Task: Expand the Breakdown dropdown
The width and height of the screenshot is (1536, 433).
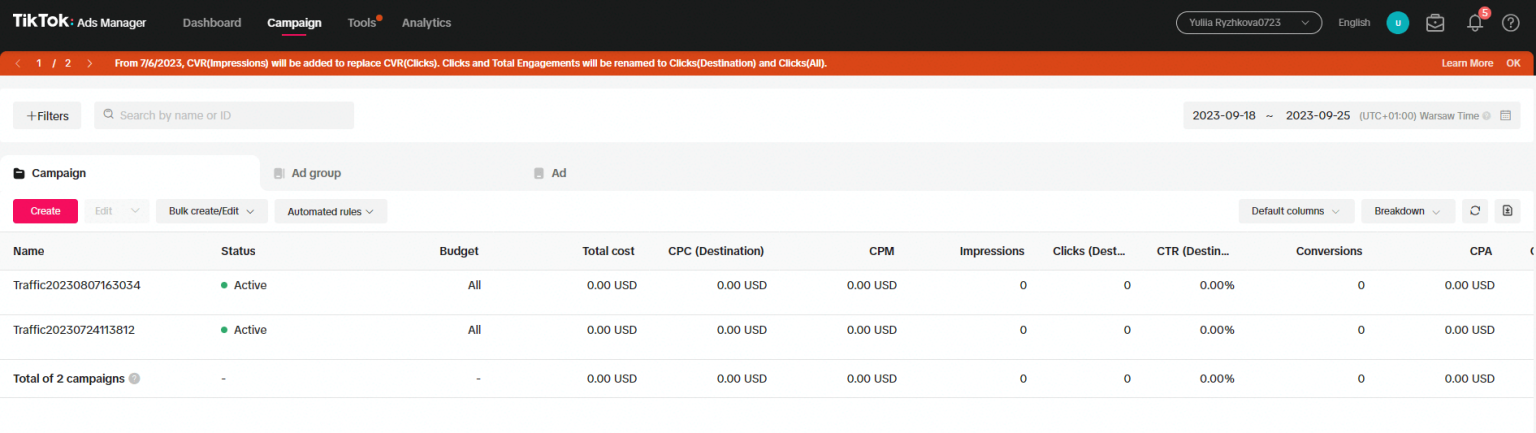Action: tap(1407, 211)
